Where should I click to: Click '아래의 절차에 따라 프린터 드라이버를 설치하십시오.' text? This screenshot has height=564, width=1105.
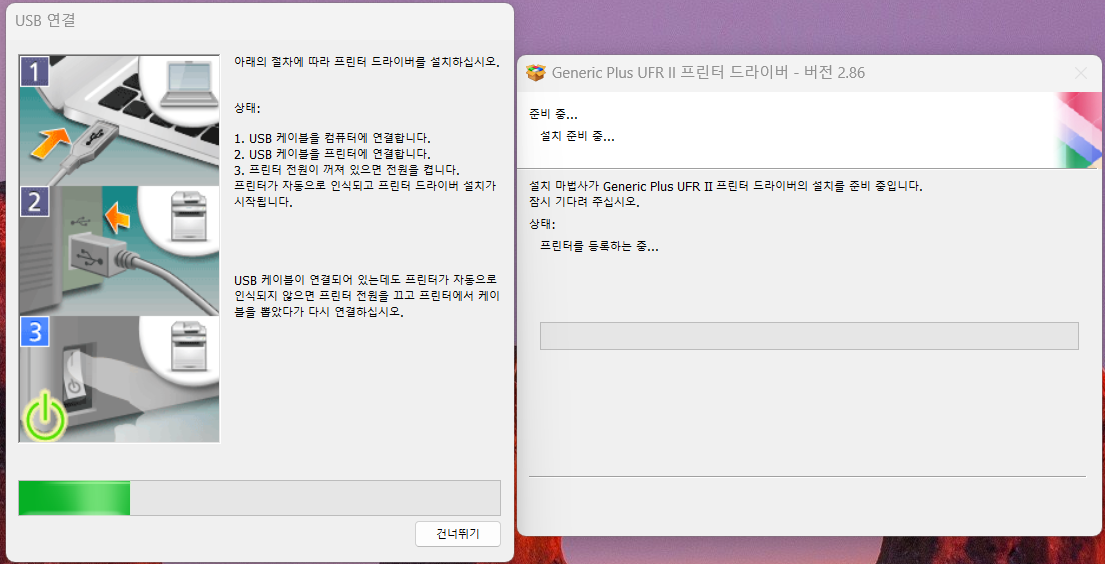coord(366,61)
